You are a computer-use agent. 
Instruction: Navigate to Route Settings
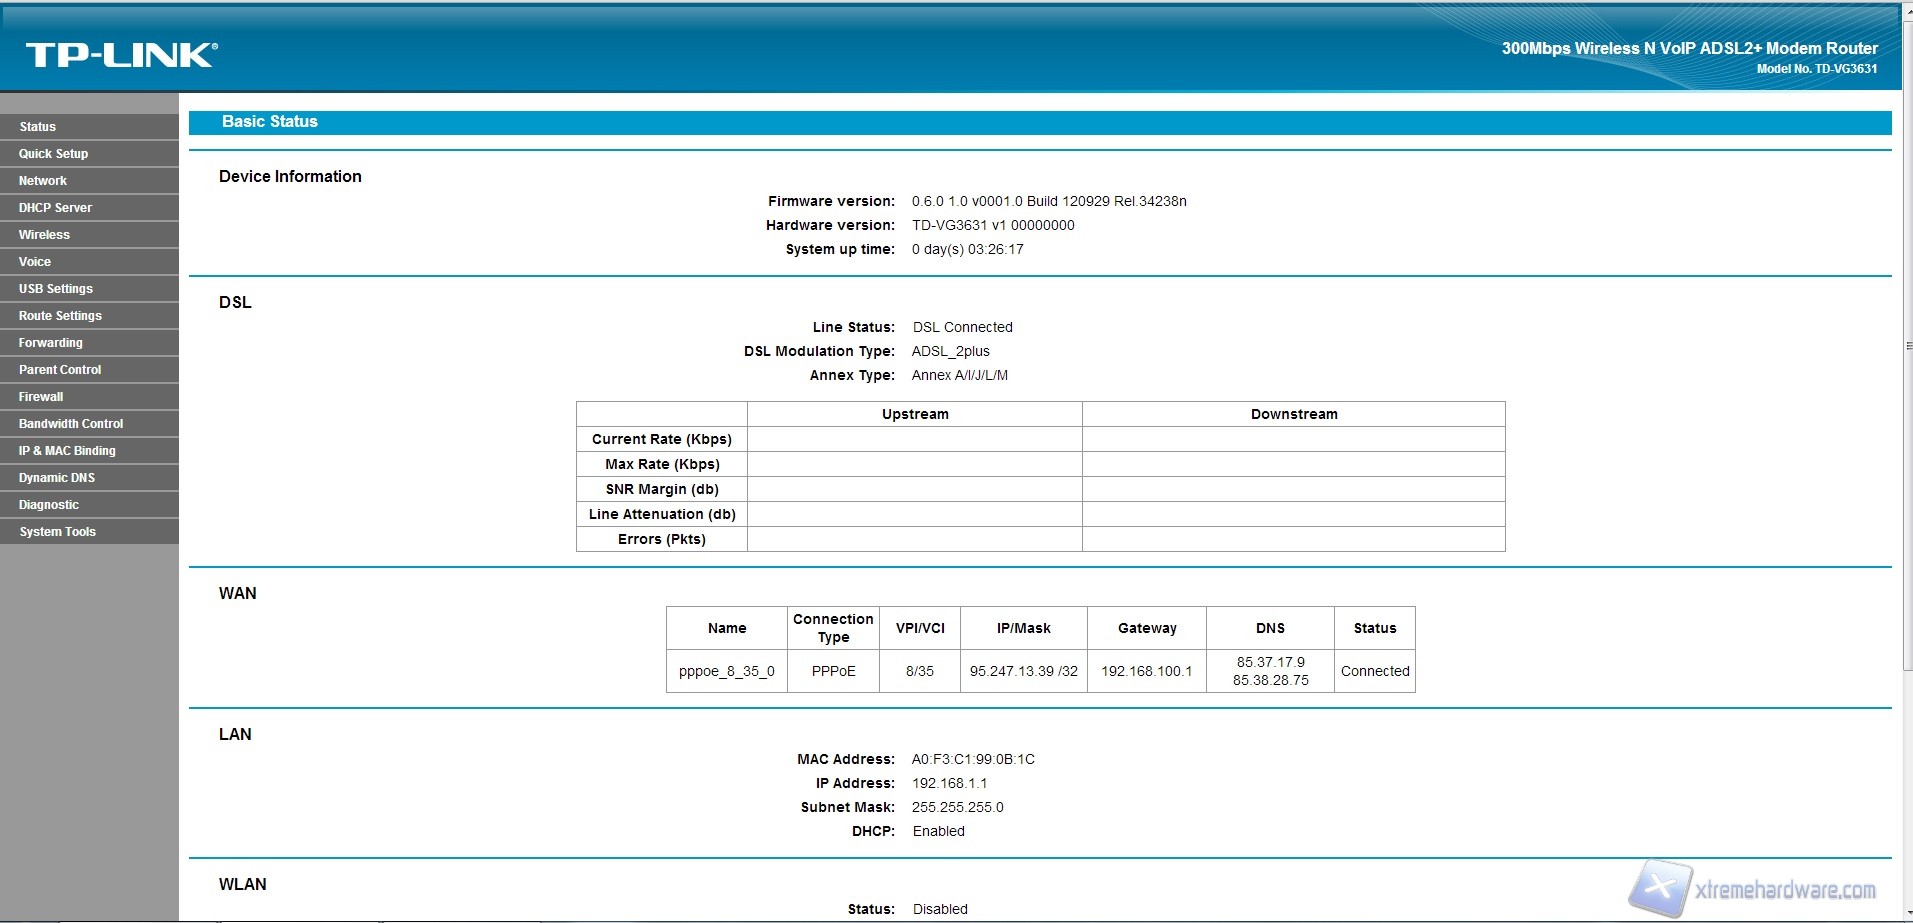click(60, 316)
